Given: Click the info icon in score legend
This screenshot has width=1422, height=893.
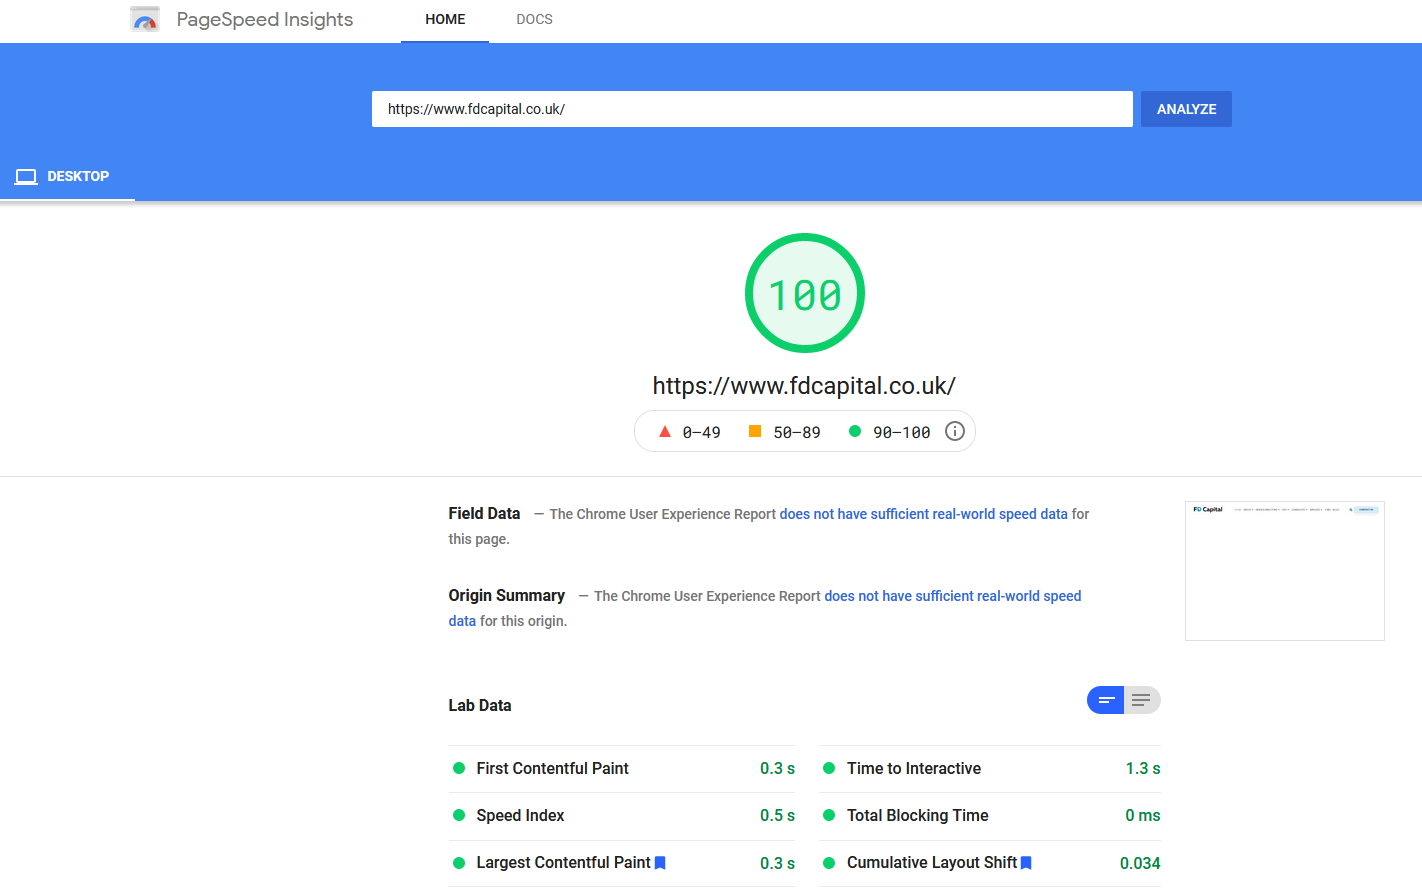Looking at the screenshot, I should coord(955,431).
